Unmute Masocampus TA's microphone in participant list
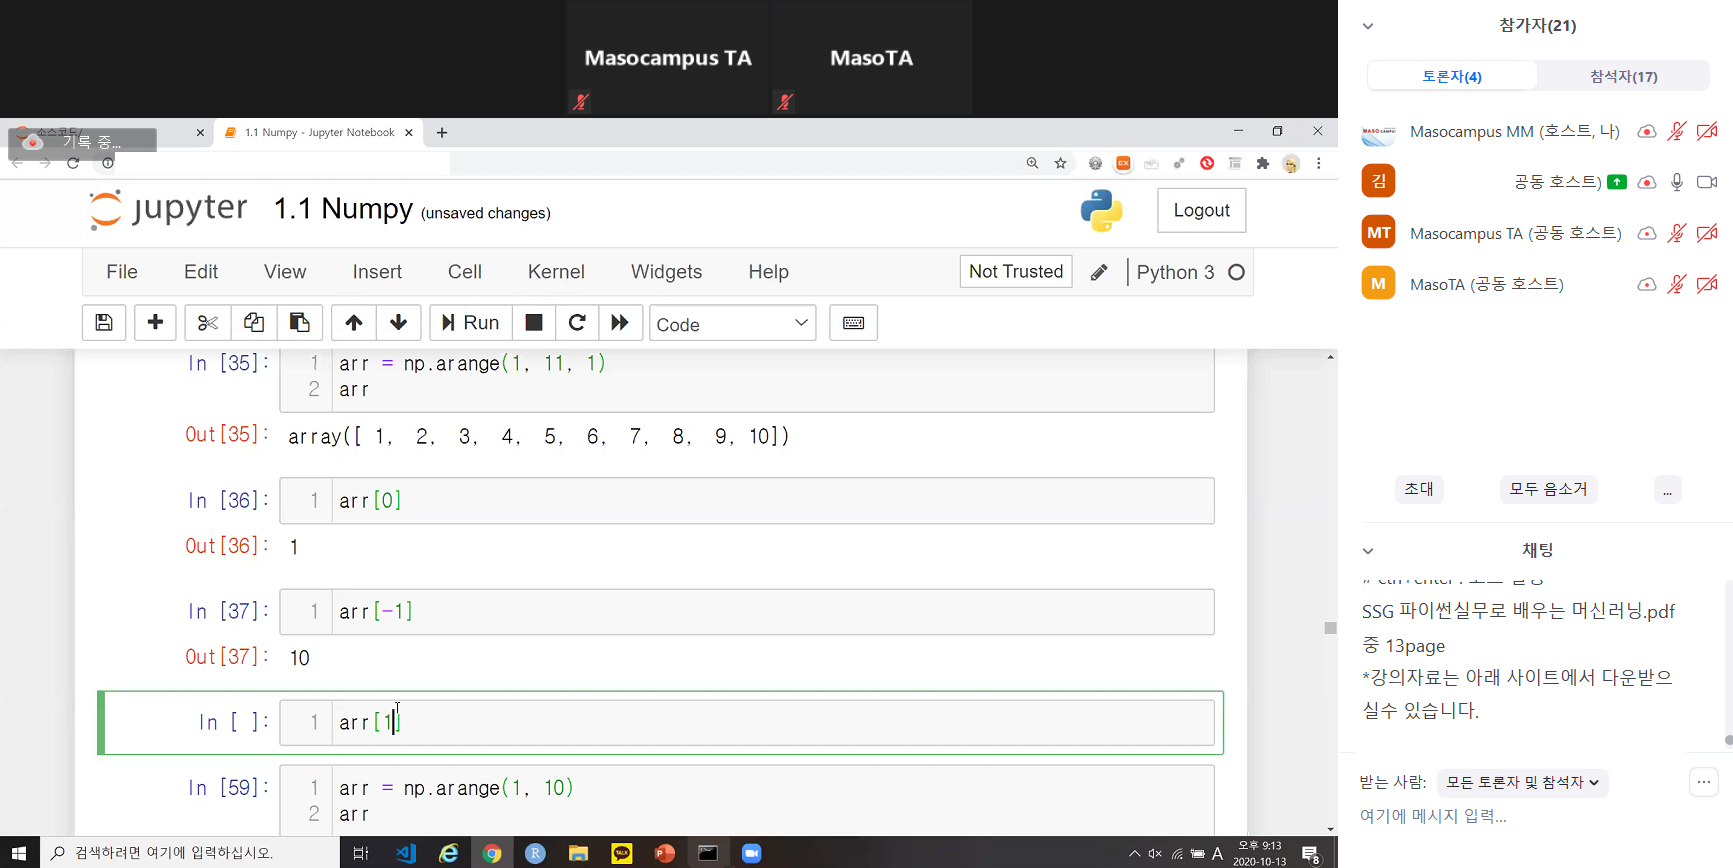The image size is (1733, 868). (x=1677, y=233)
